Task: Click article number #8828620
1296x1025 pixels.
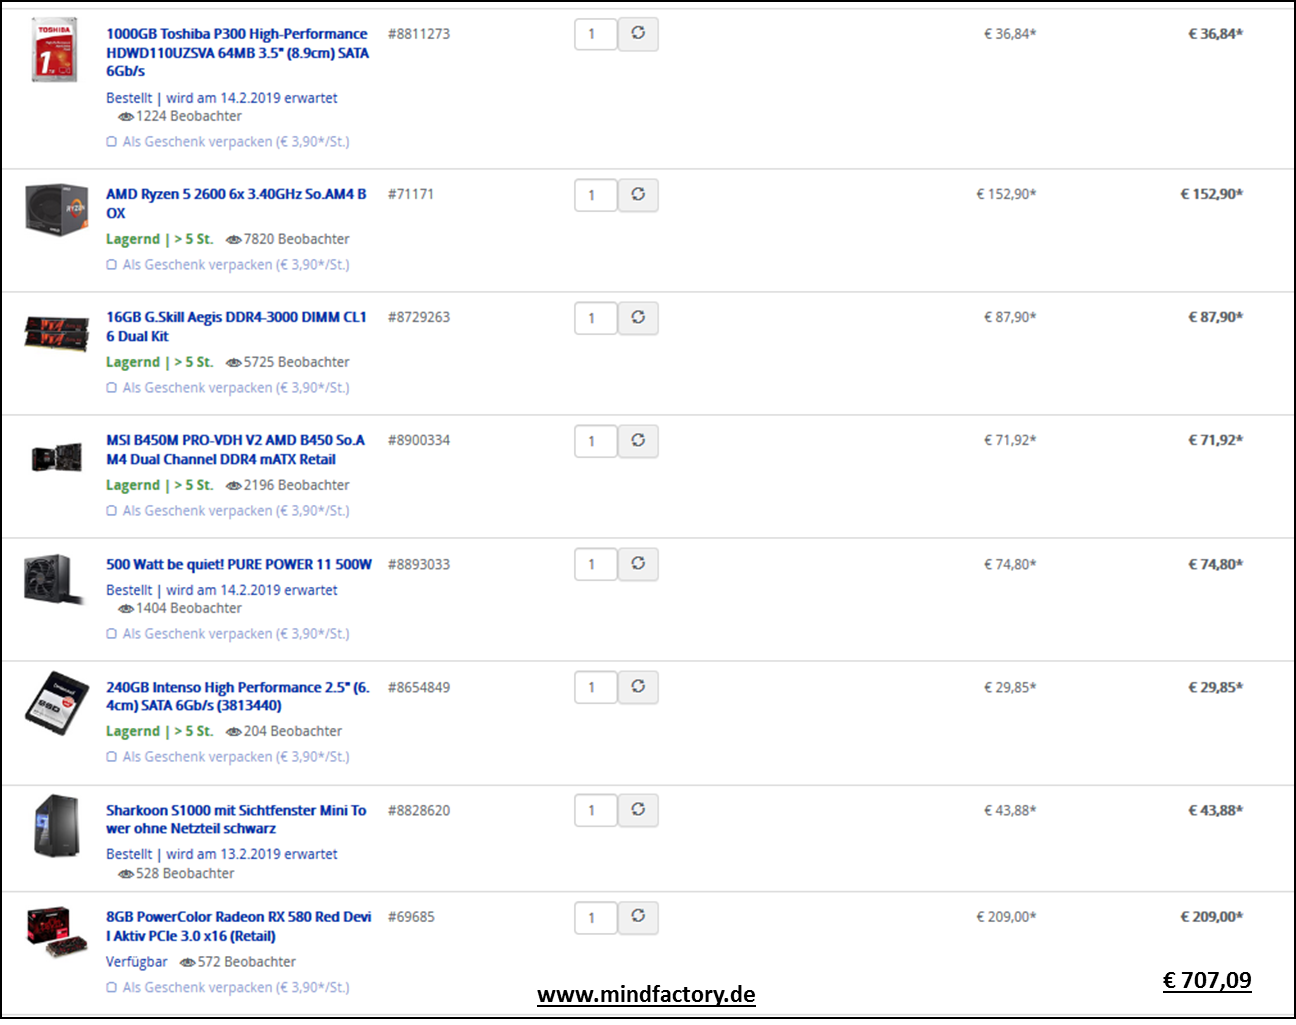Action: pyautogui.click(x=419, y=811)
